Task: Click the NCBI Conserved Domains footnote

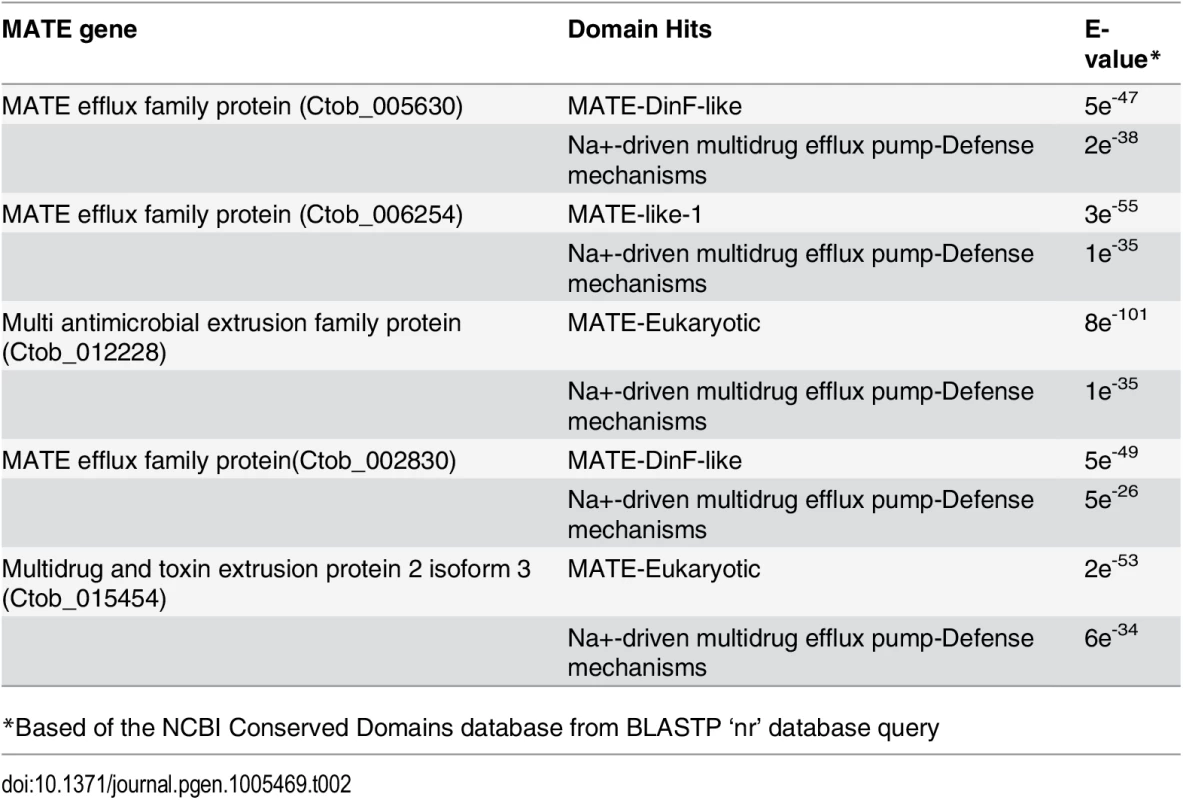Action: click(471, 728)
